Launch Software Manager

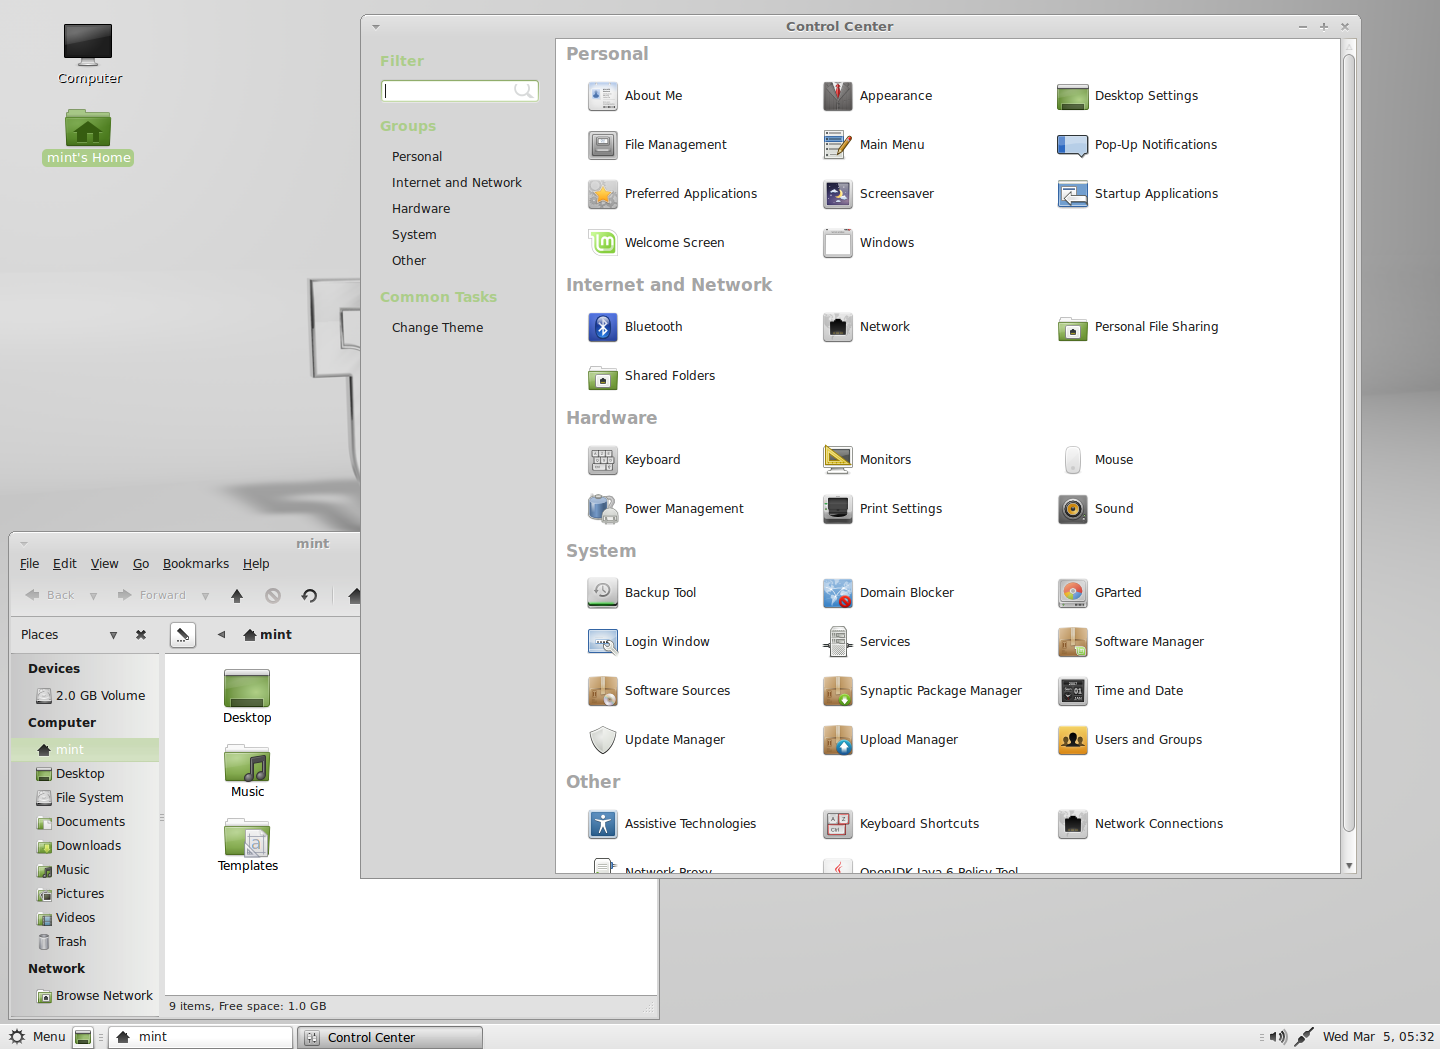[1131, 642]
